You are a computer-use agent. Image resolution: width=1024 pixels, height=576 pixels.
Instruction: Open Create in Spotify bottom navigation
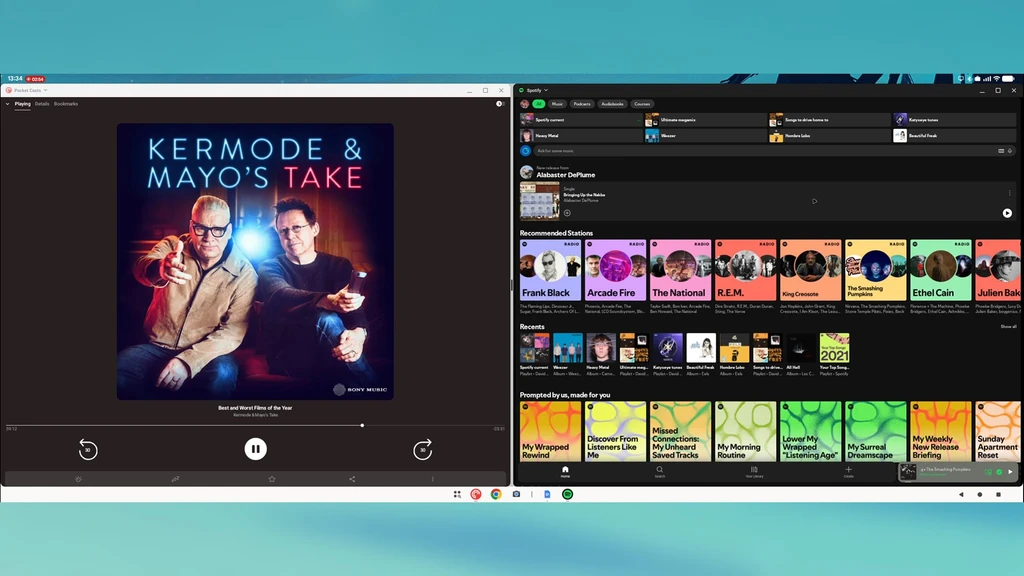(x=848, y=472)
